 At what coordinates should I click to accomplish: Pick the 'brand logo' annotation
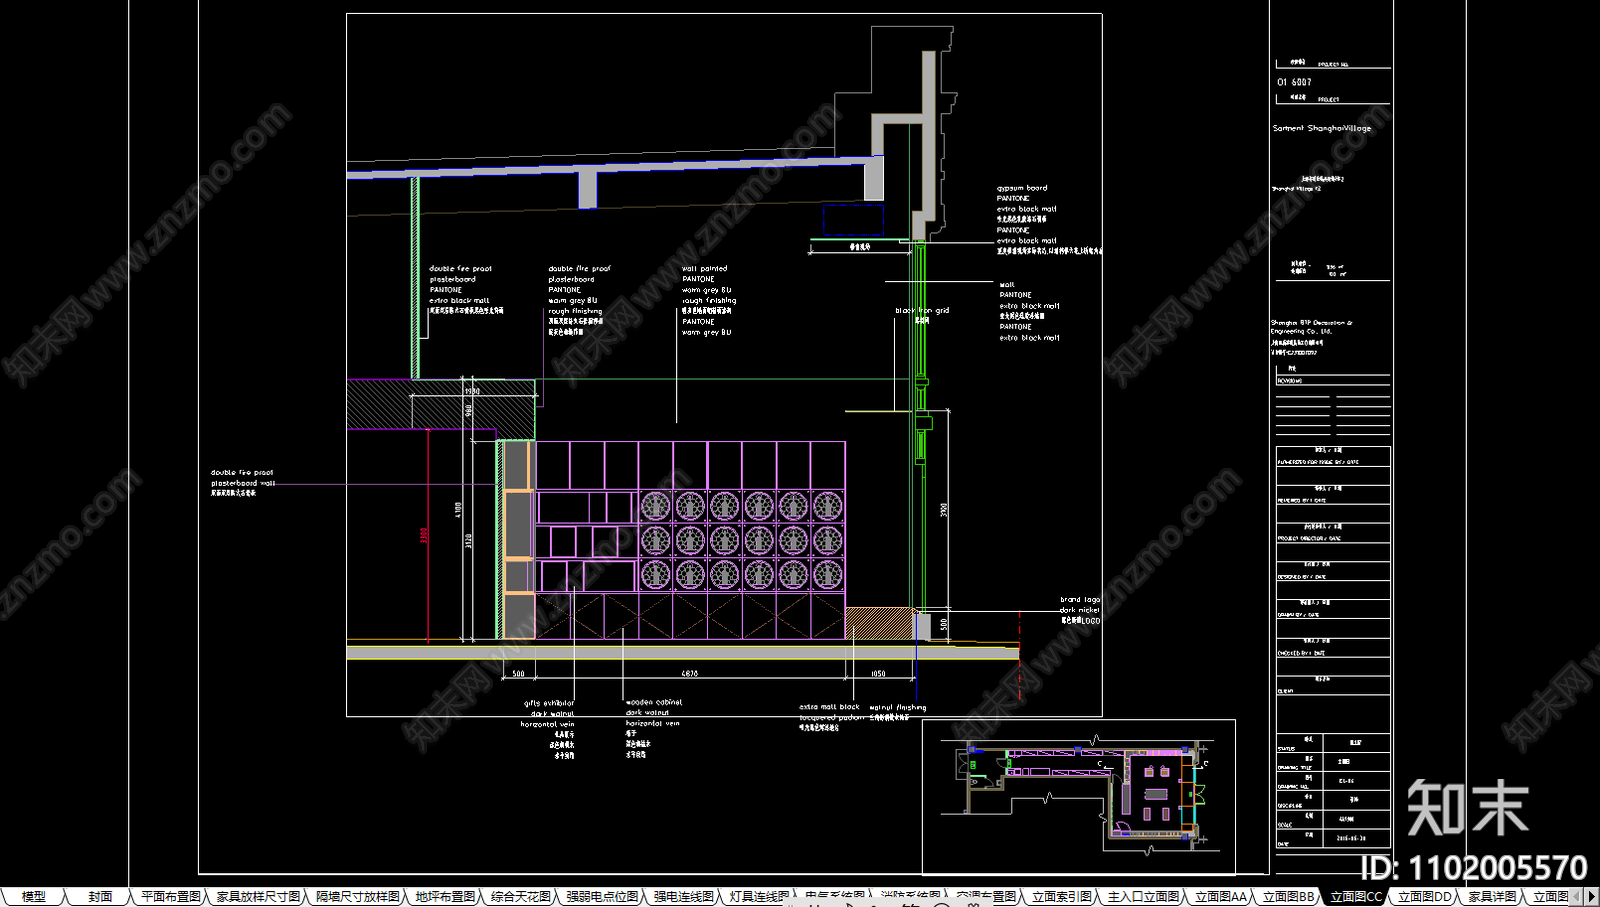coord(1080,600)
